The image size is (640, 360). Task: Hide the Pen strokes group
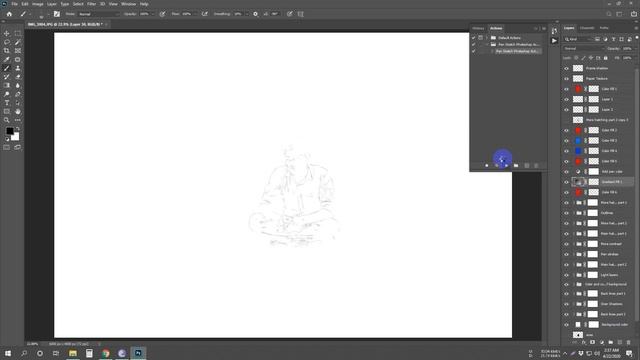click(567, 254)
